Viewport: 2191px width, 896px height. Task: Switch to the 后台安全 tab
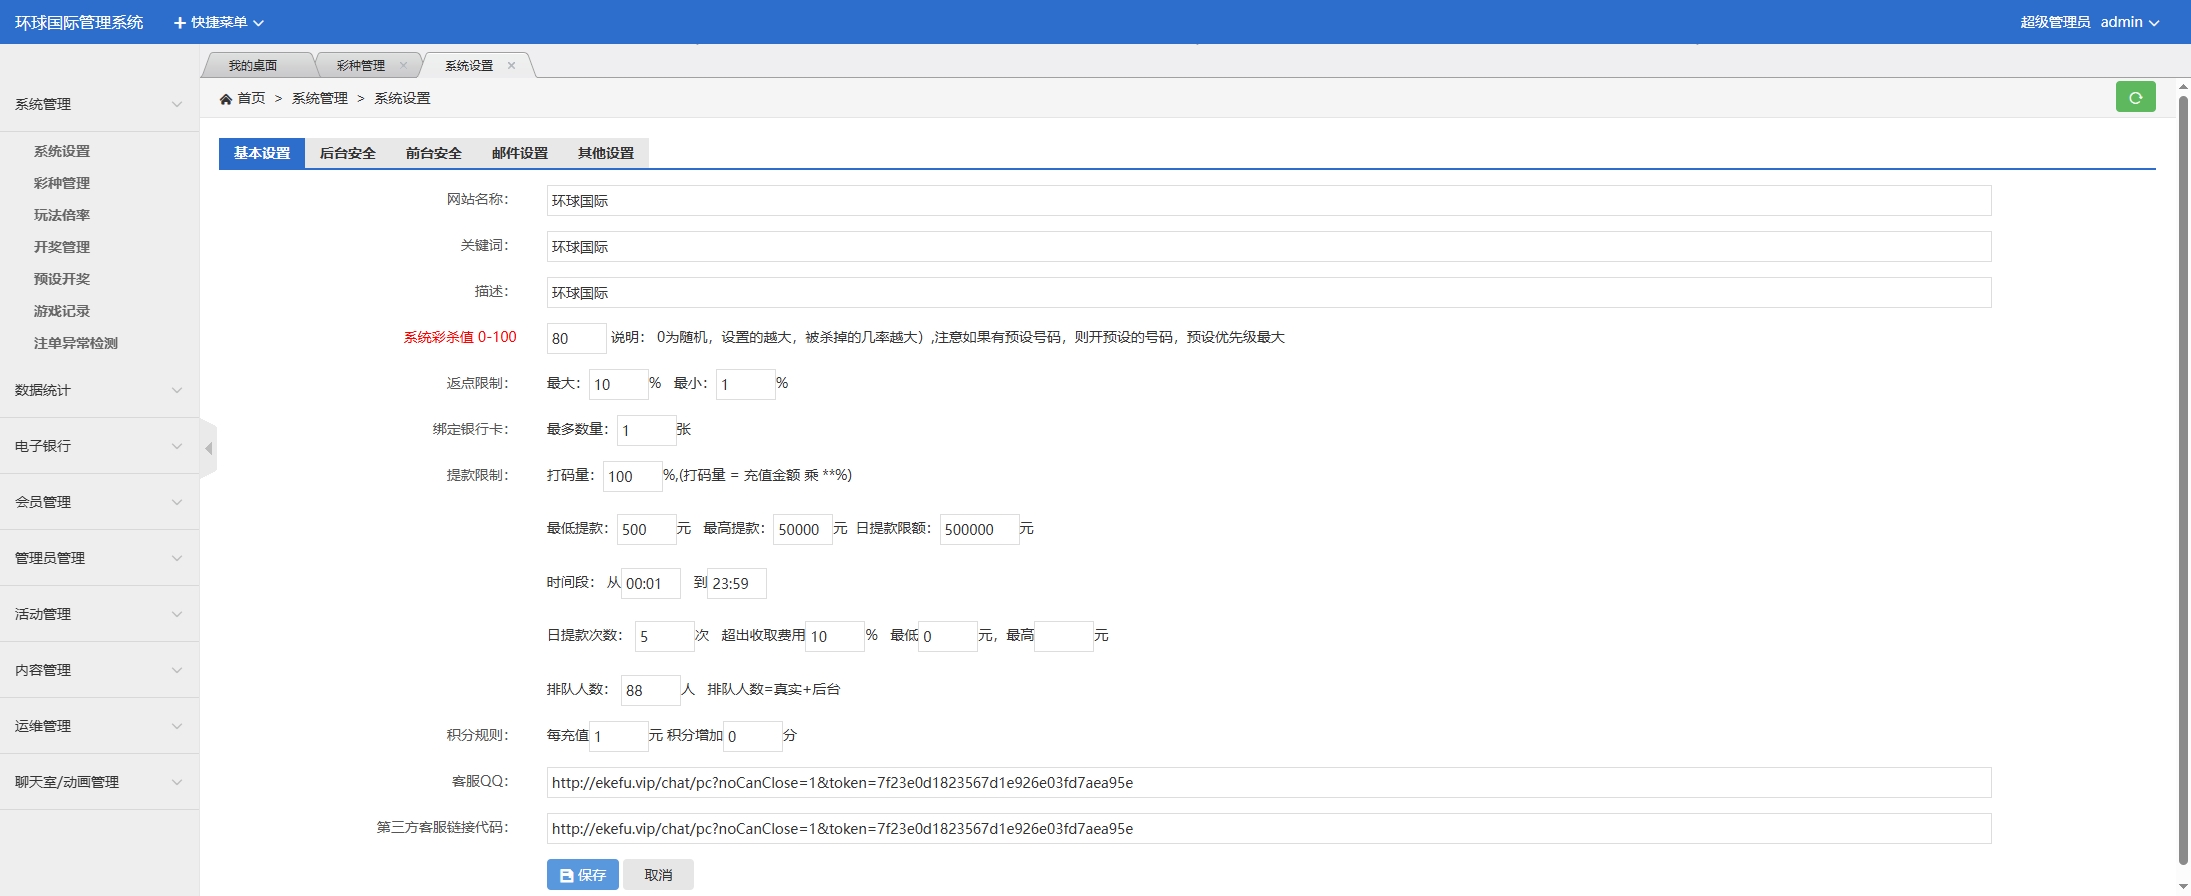[x=347, y=153]
